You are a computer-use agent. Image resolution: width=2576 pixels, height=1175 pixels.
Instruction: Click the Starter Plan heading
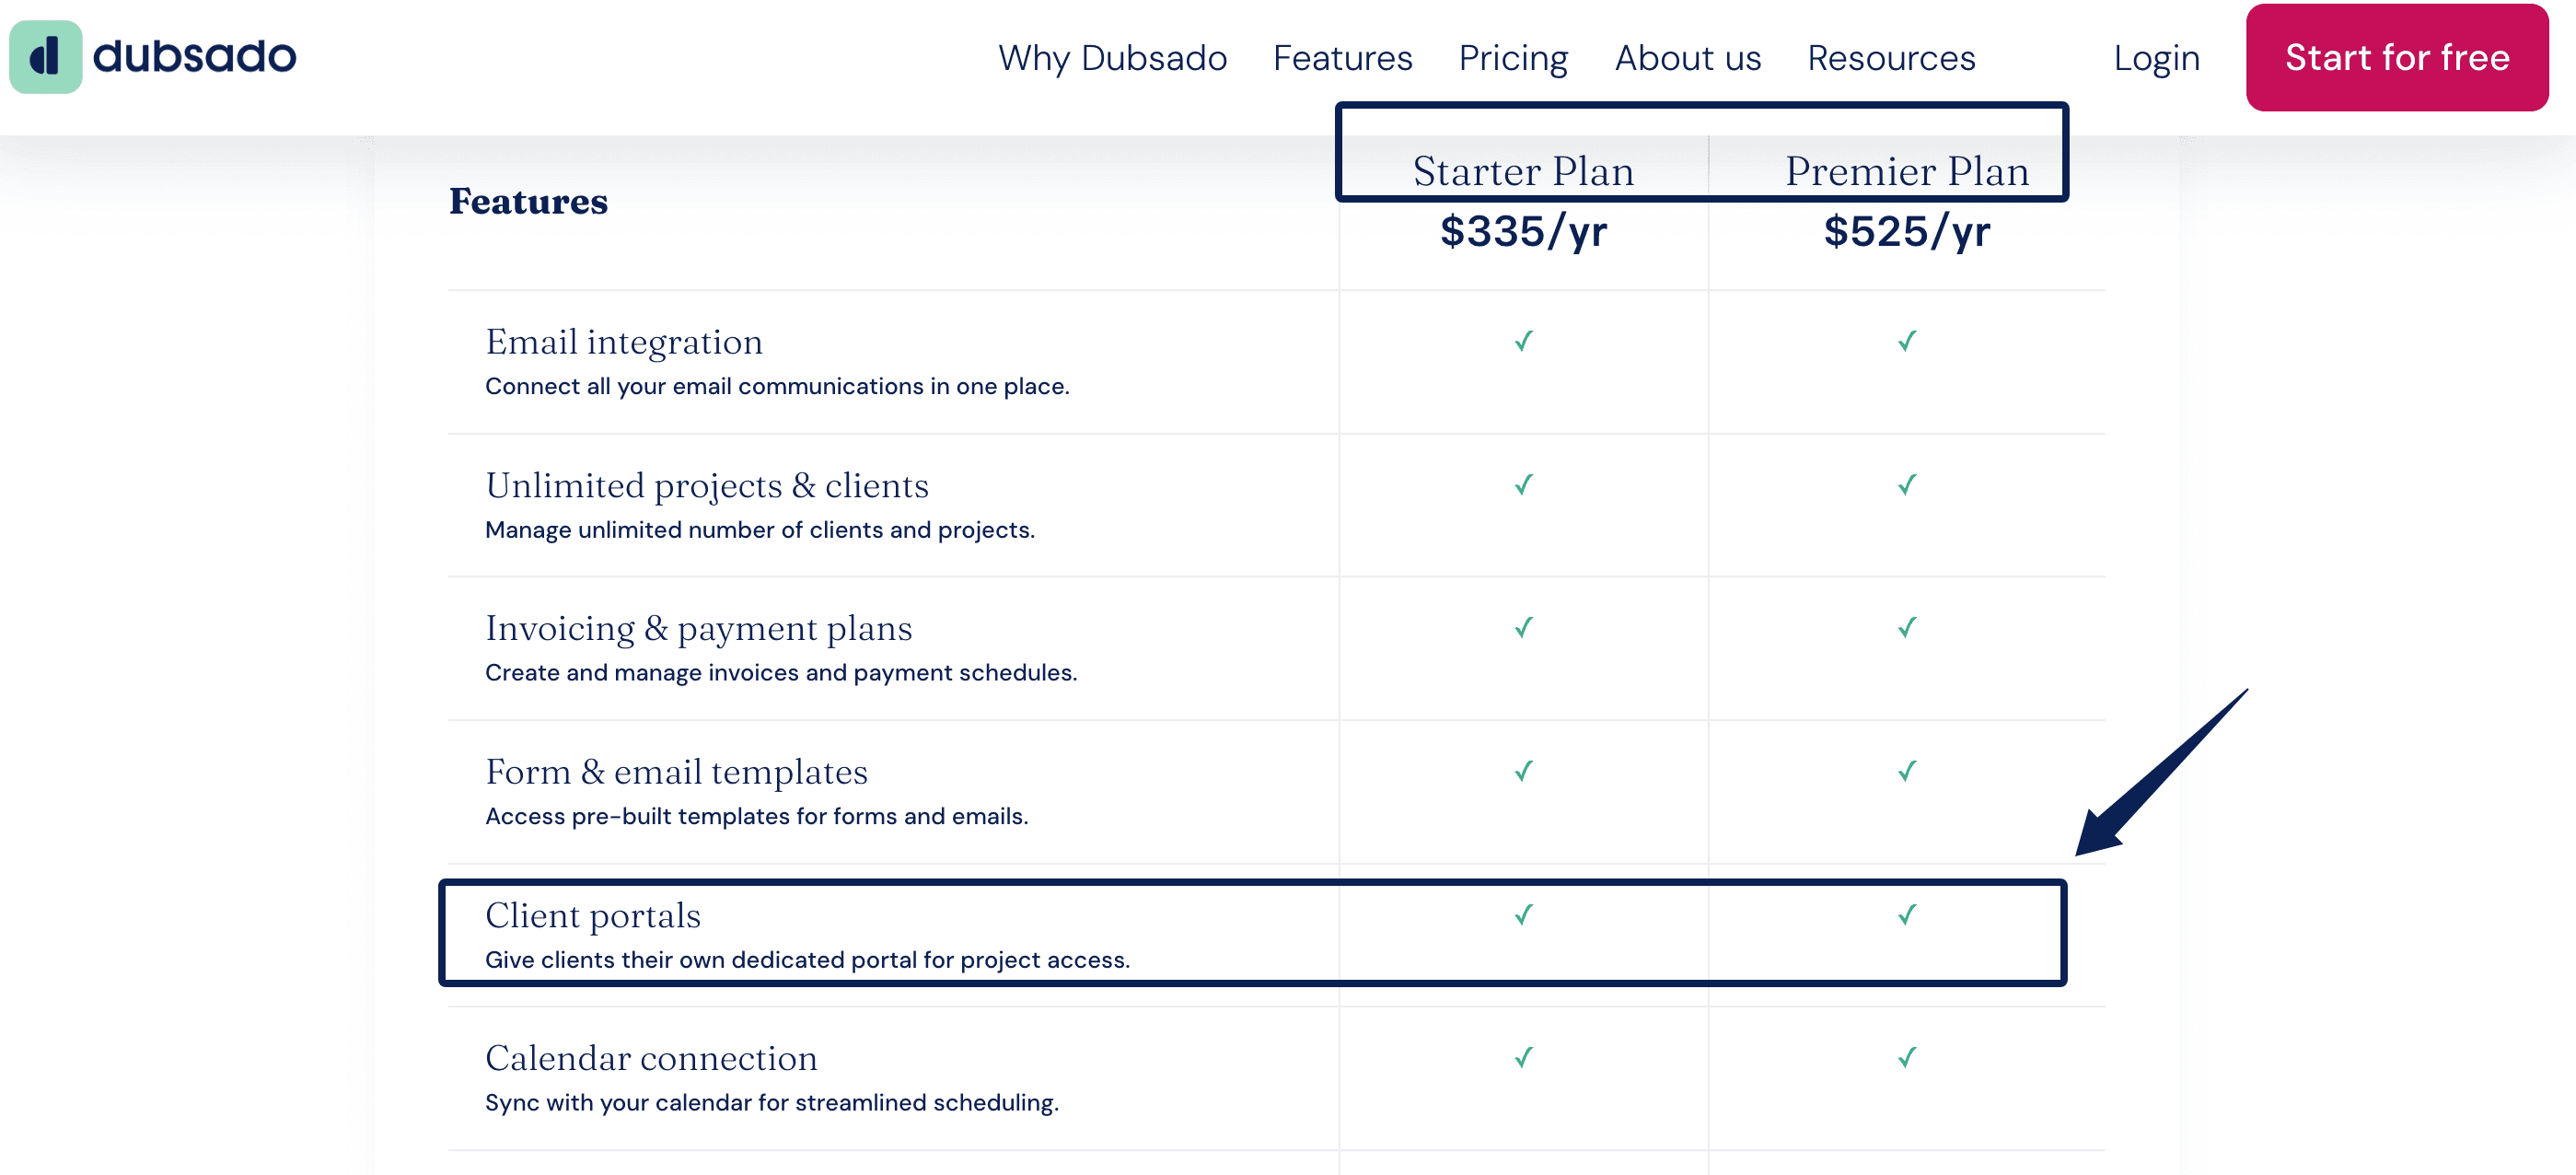(x=1523, y=171)
